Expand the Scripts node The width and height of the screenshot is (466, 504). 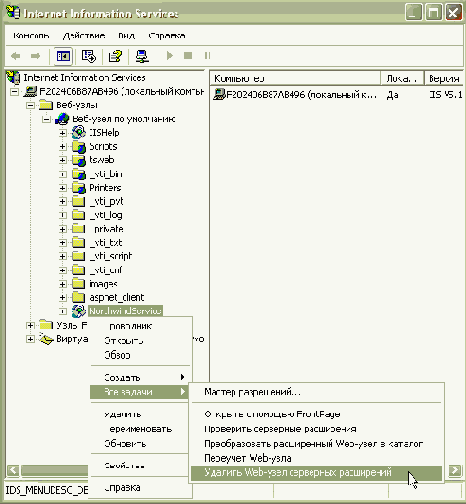click(63, 147)
